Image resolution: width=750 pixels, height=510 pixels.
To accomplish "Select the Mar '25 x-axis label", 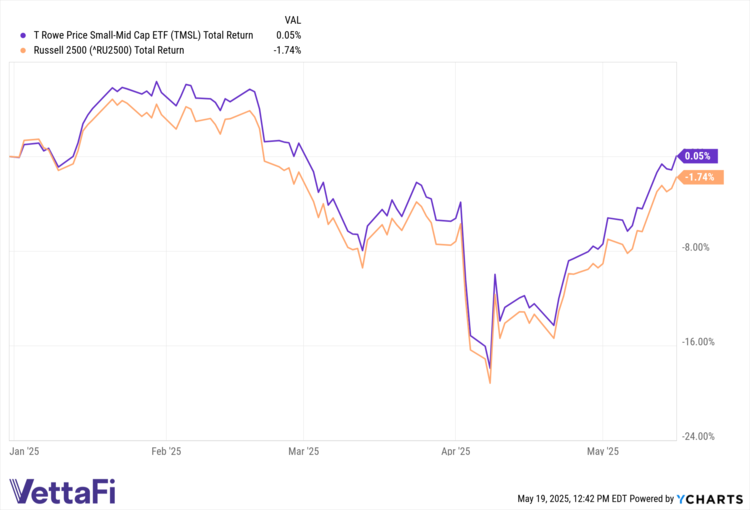I will (304, 451).
